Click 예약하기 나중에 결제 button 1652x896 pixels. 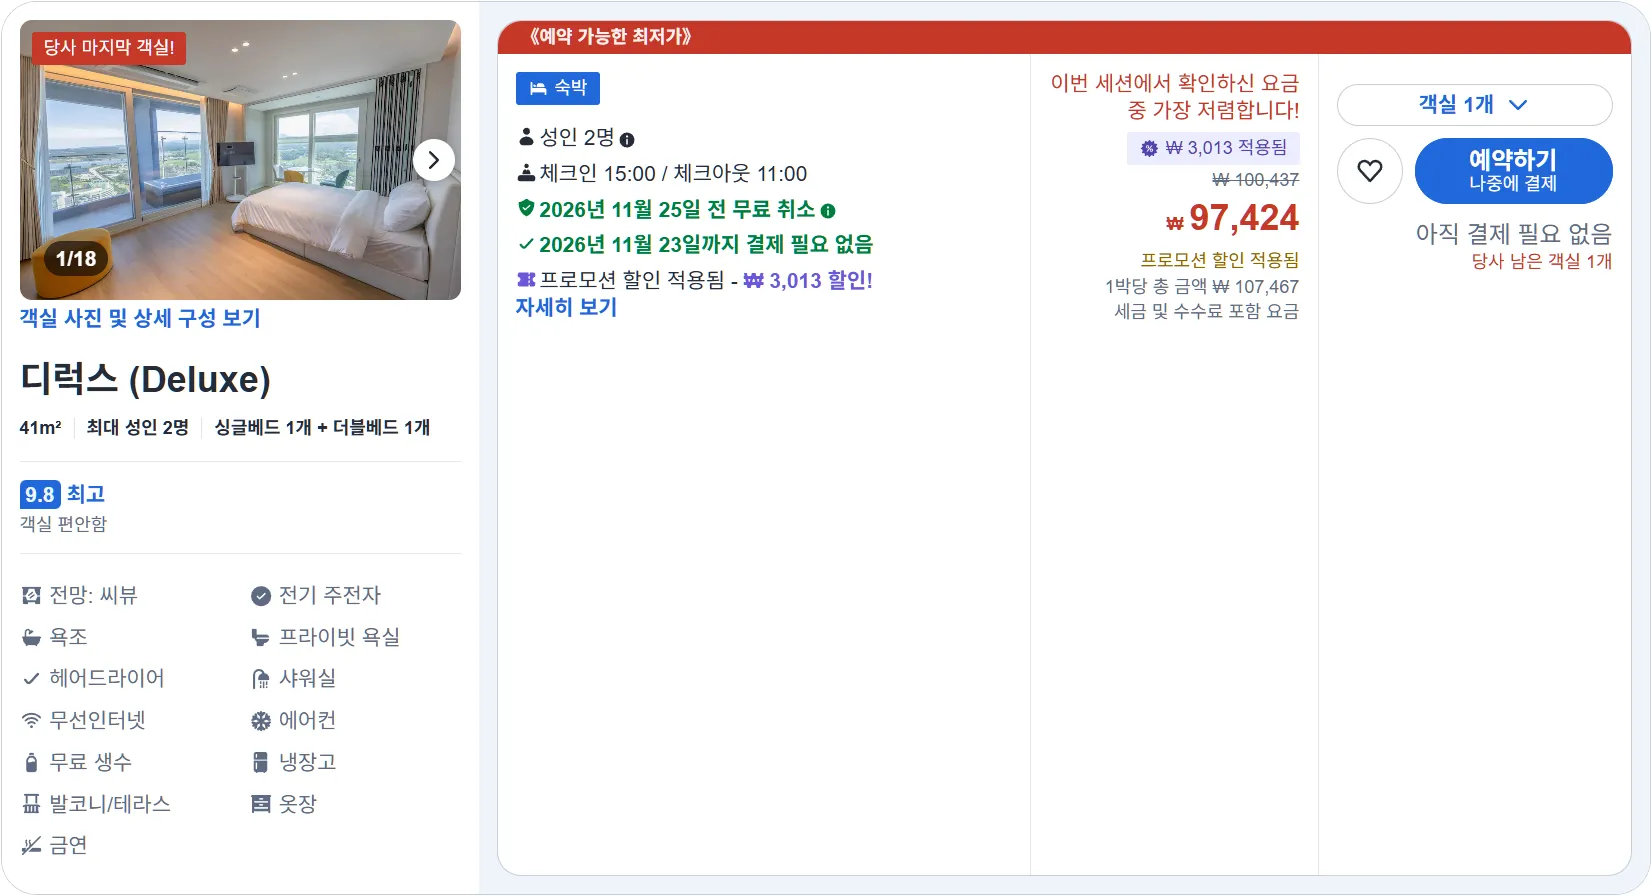click(1513, 171)
